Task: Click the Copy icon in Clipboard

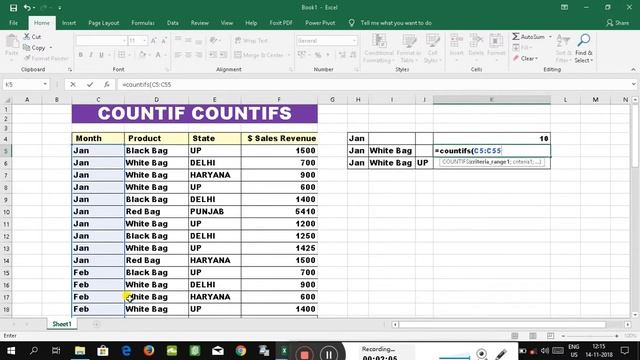Action: click(x=27, y=48)
